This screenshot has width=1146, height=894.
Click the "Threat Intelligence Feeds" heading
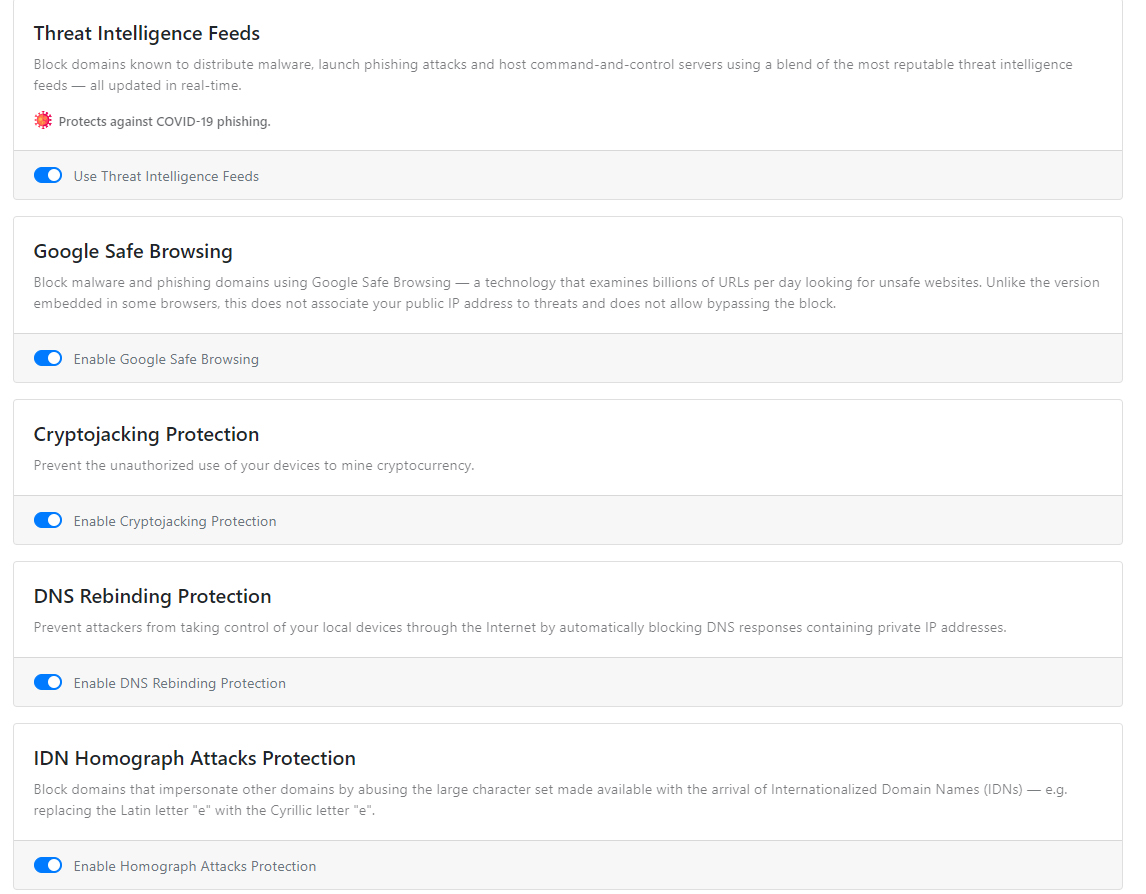click(x=147, y=33)
